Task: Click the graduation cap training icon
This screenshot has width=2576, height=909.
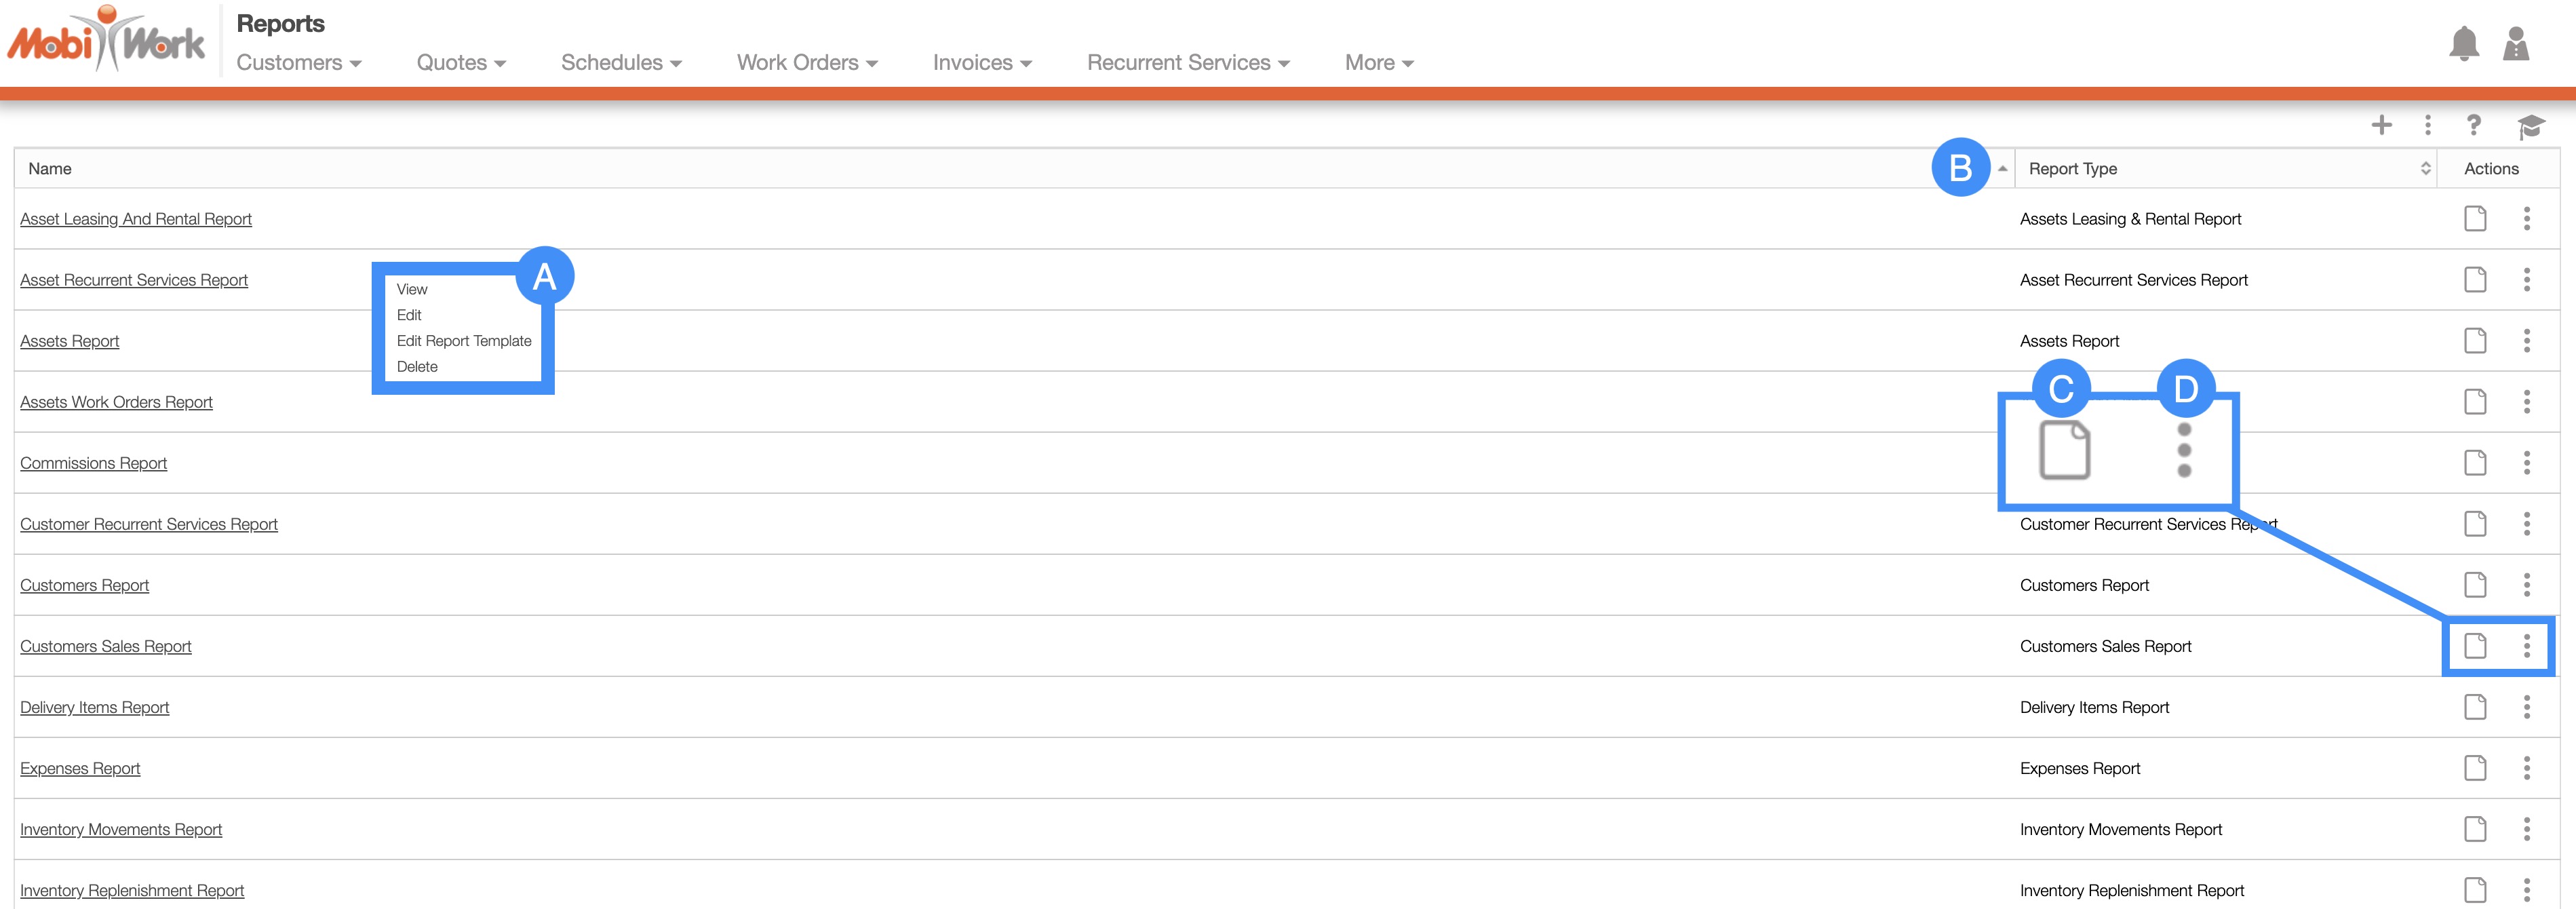Action: click(2530, 126)
